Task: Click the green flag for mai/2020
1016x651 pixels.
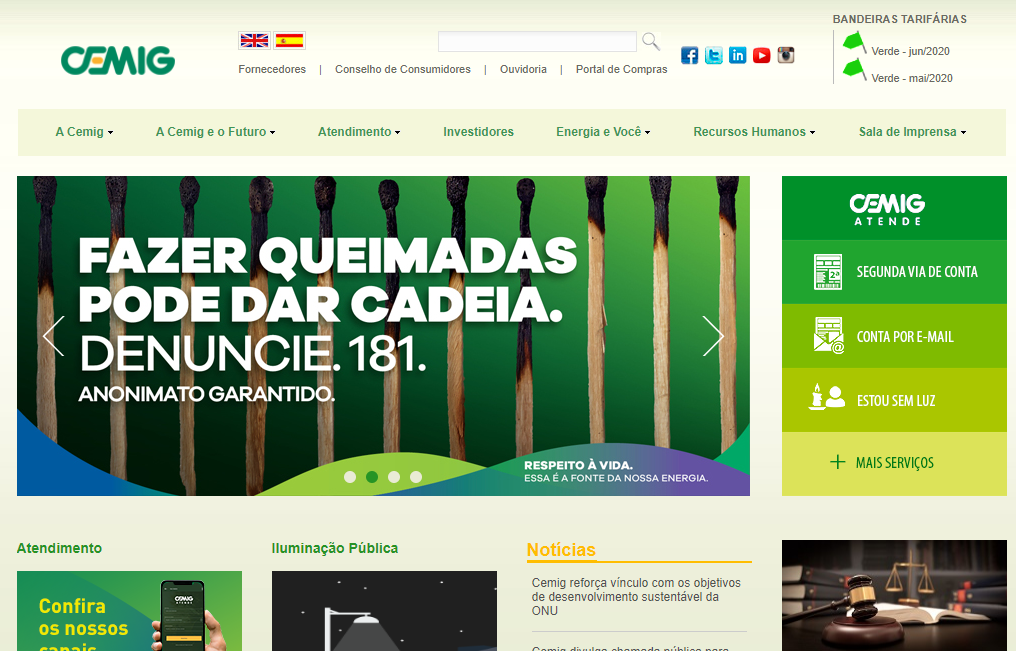Action: [x=855, y=70]
